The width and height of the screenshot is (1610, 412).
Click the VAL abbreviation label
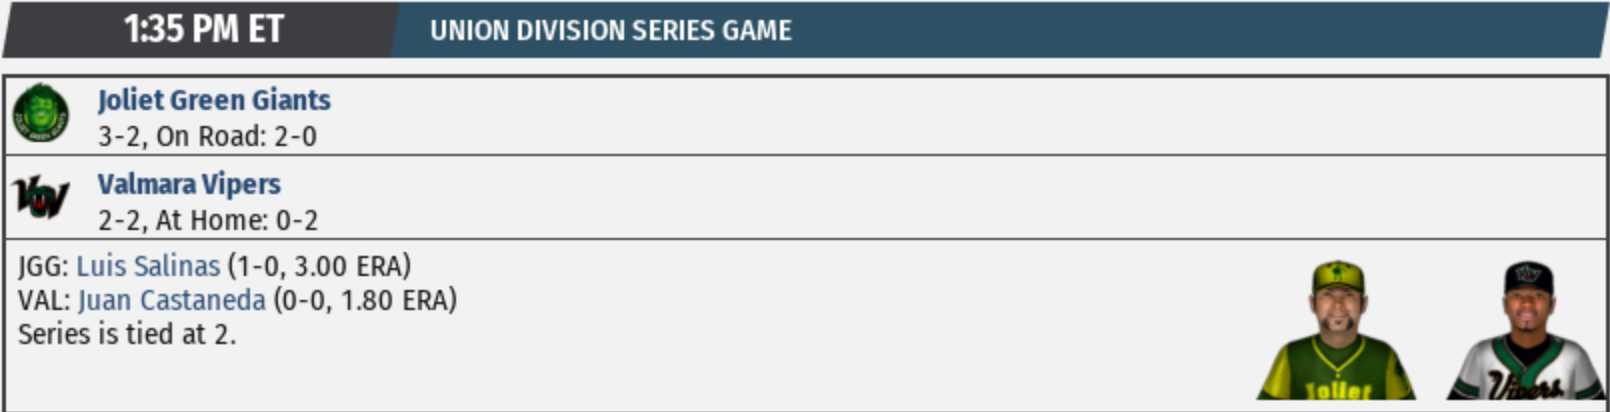(44, 300)
